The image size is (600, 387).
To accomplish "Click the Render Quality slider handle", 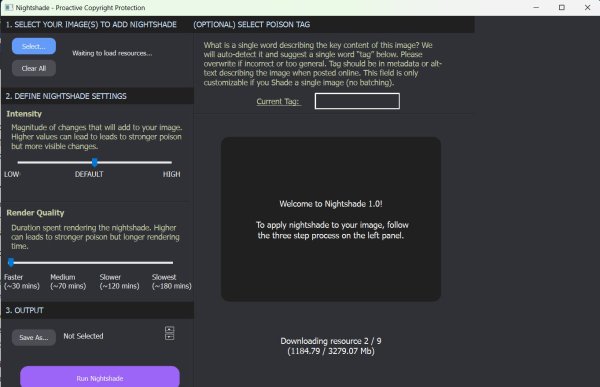I will click(x=11, y=262).
